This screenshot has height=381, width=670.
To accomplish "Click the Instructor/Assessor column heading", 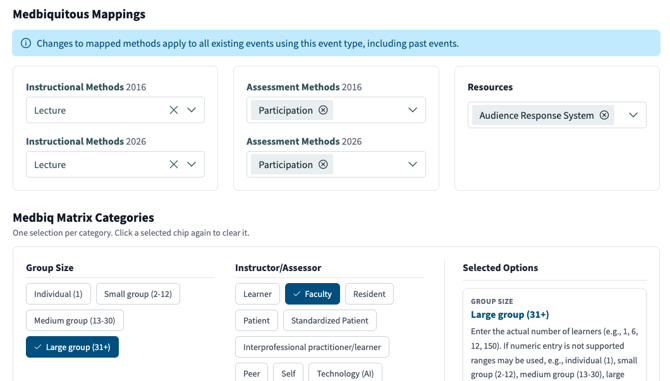I will (x=278, y=268).
